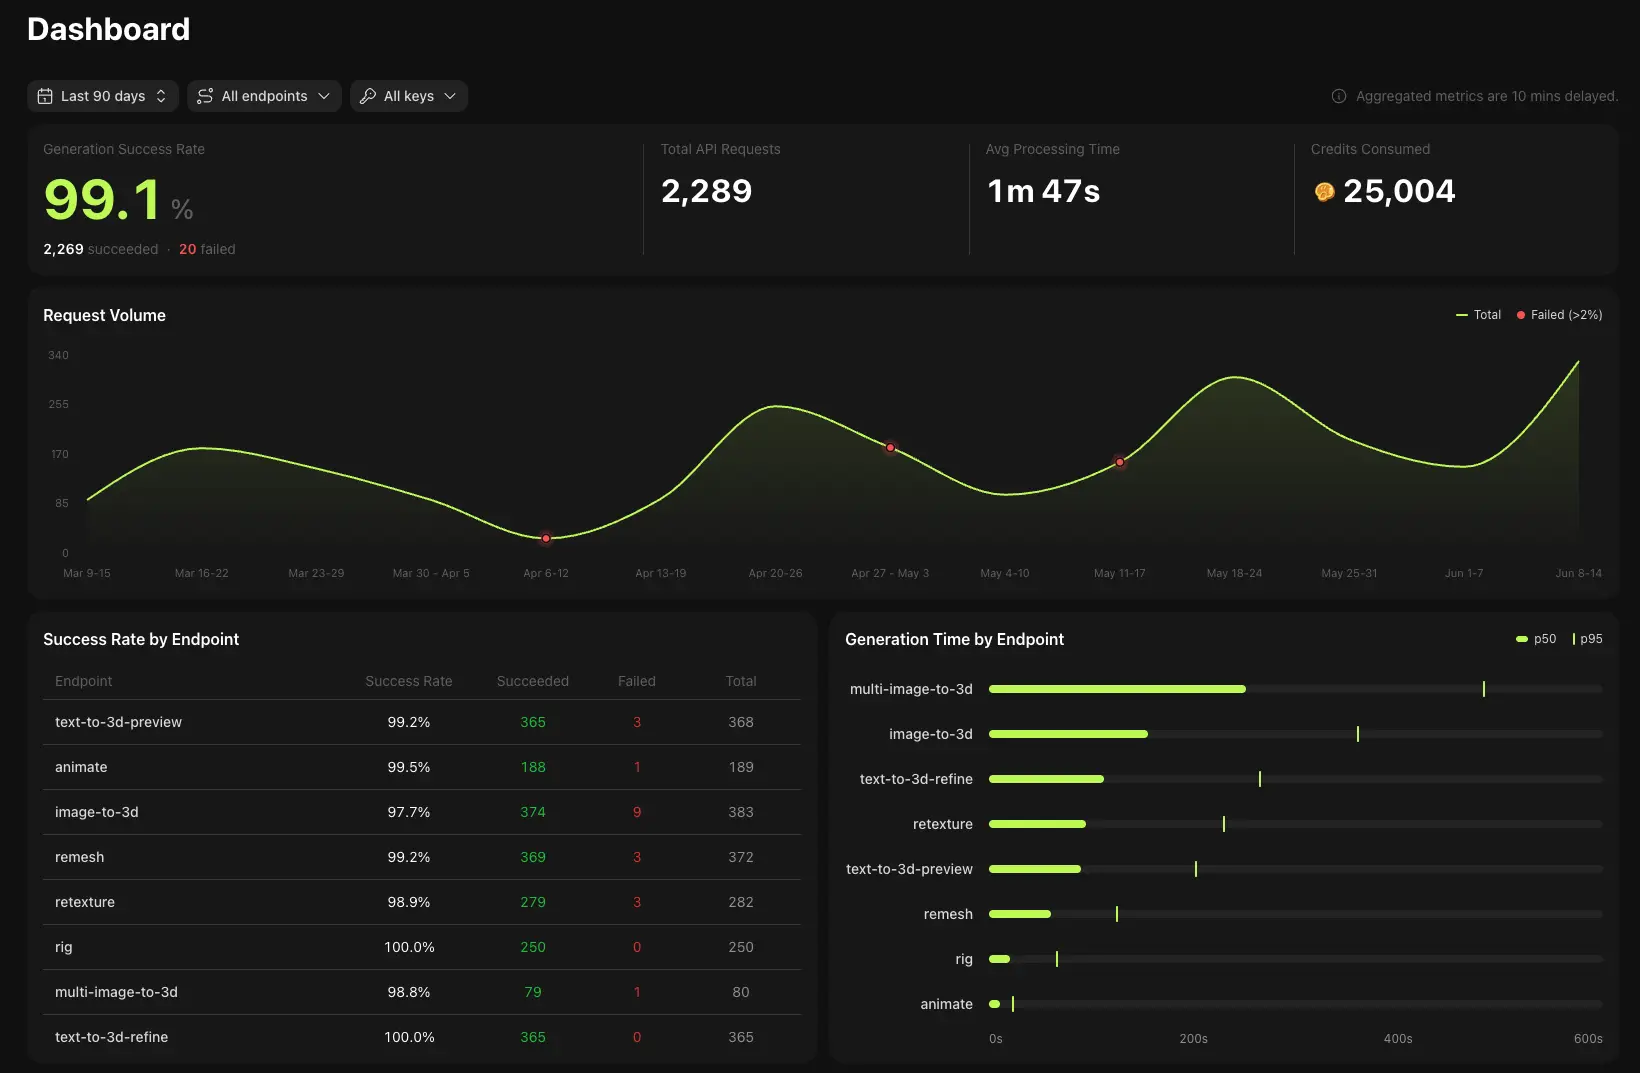Image resolution: width=1640 pixels, height=1073 pixels.
Task: Select the retexture endpoint table row
Action: pyautogui.click(x=422, y=902)
